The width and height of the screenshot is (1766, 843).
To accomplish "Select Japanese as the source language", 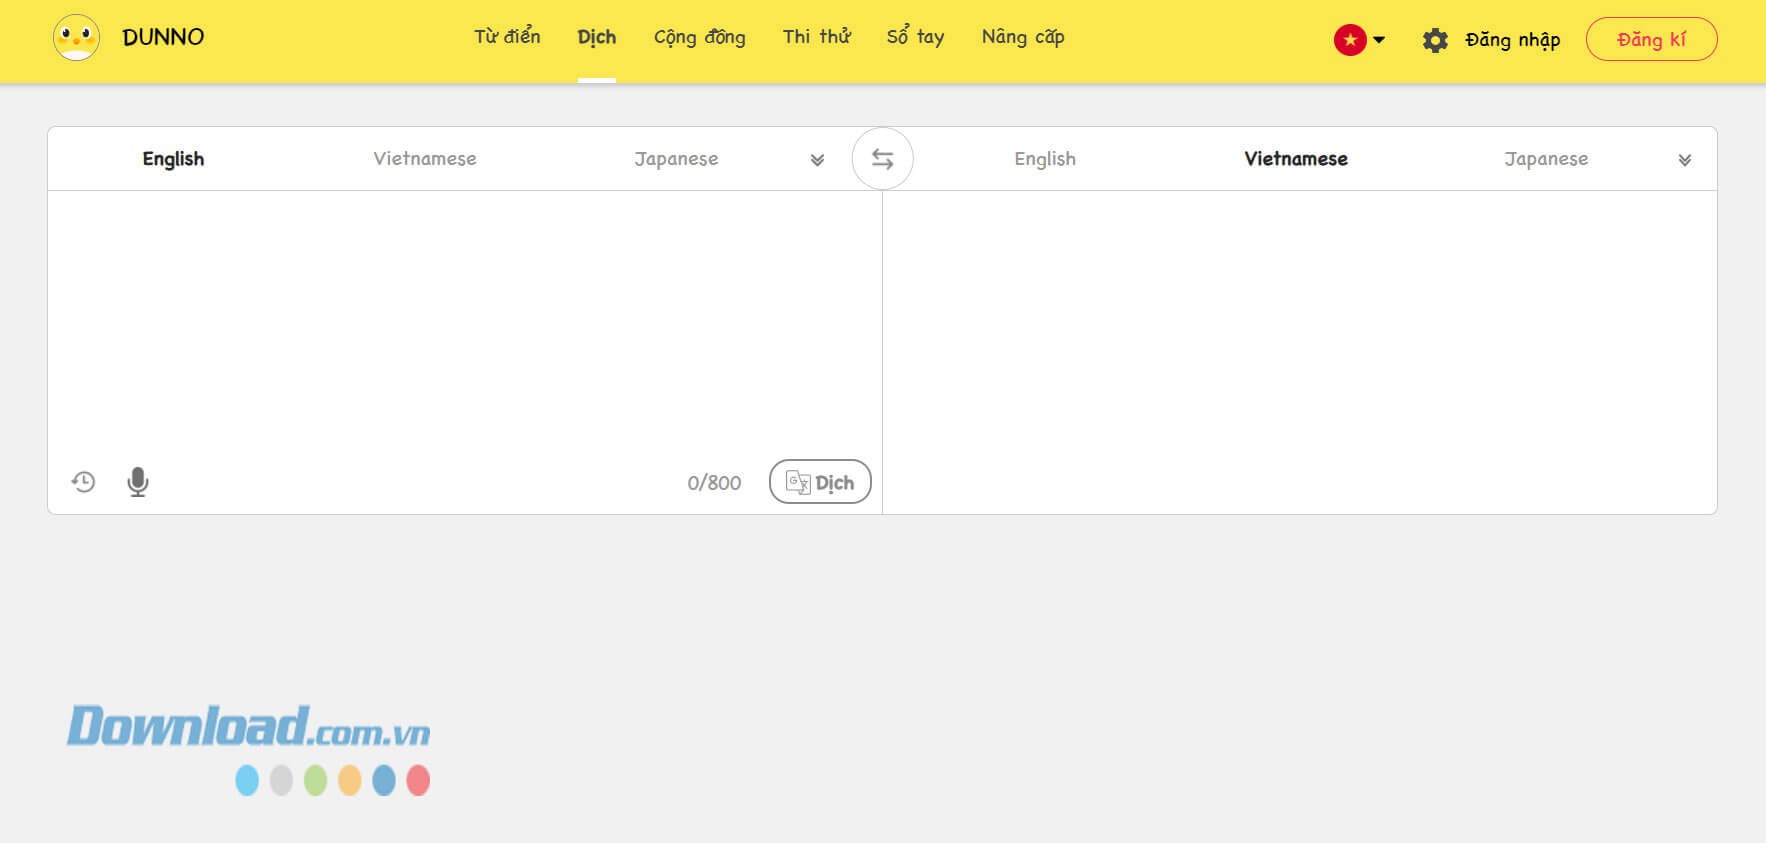I will 676,159.
